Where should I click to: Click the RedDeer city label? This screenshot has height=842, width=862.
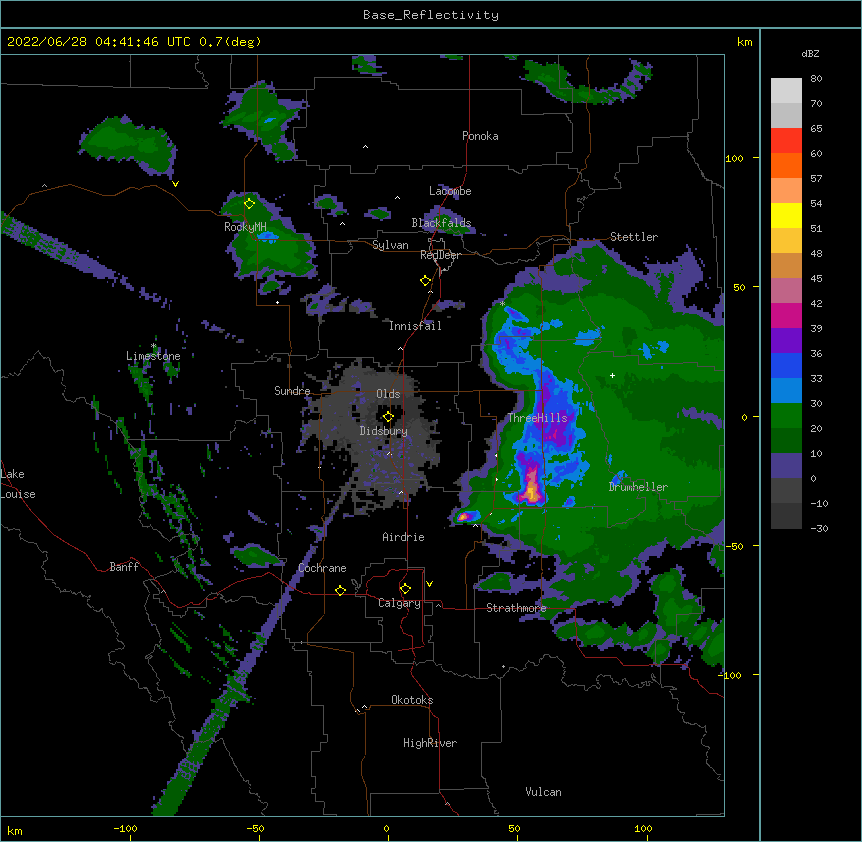[440, 255]
